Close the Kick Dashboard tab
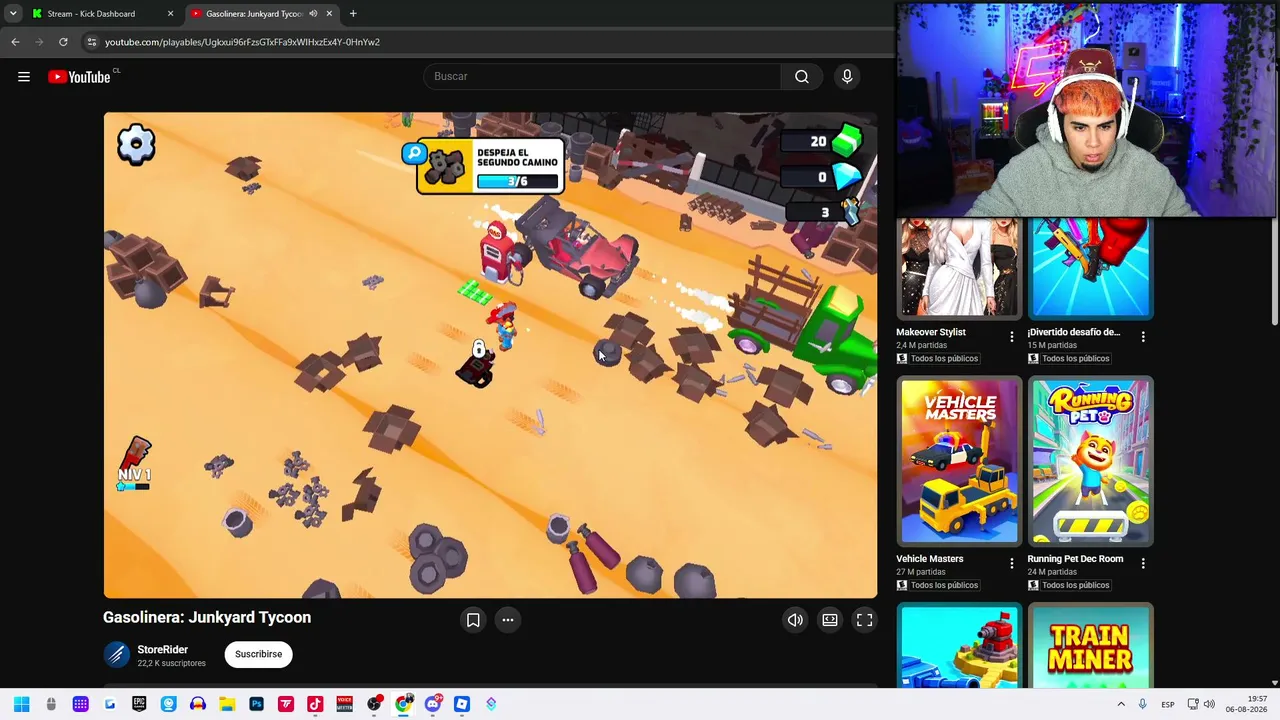The width and height of the screenshot is (1280, 720). coord(170,14)
